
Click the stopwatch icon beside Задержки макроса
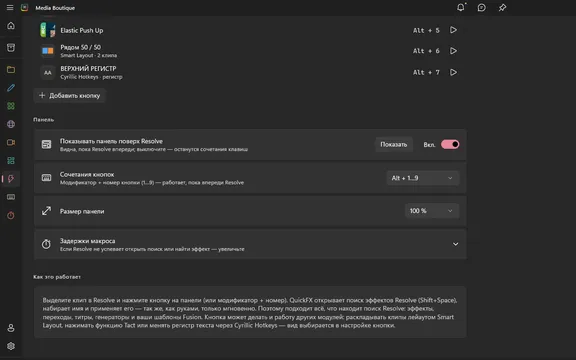(46, 244)
